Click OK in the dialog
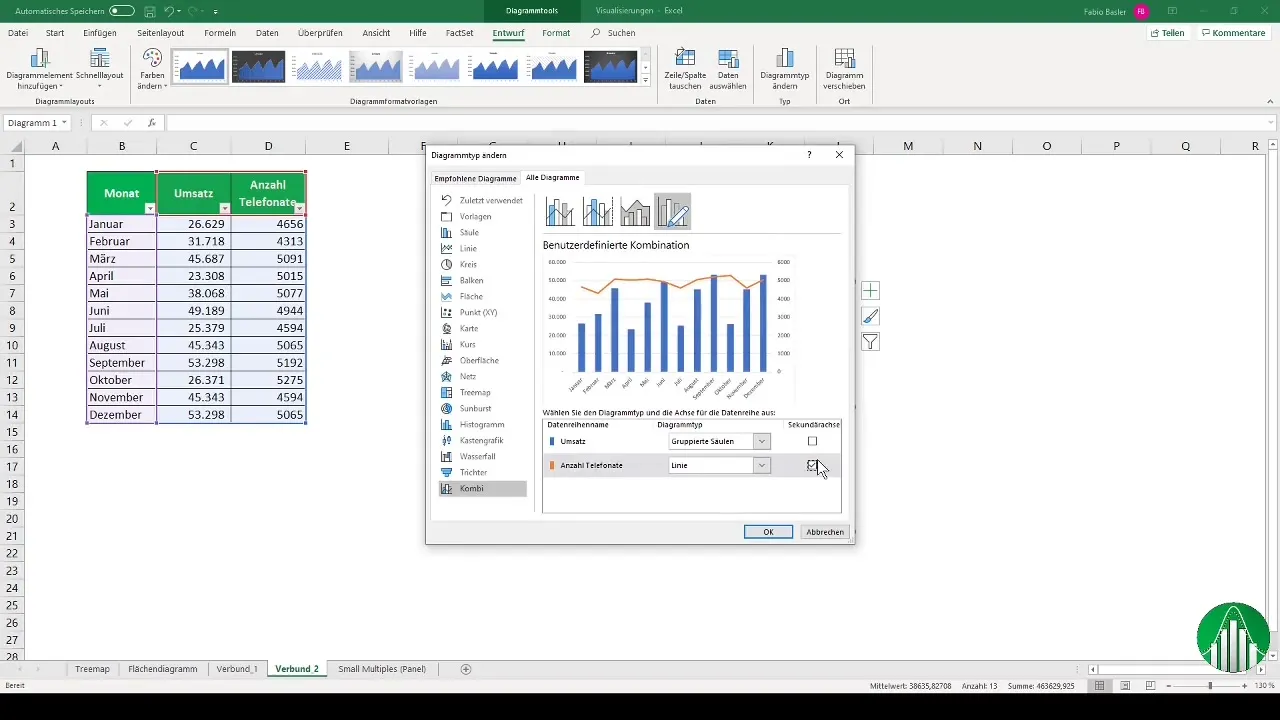Image resolution: width=1280 pixels, height=720 pixels. [768, 532]
